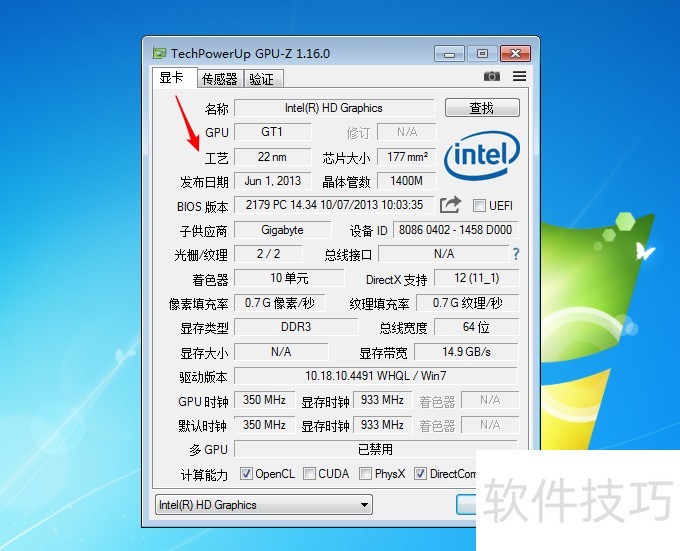Image resolution: width=680 pixels, height=551 pixels.
Task: Click the 1400M transistor count field
Action: pyautogui.click(x=407, y=181)
